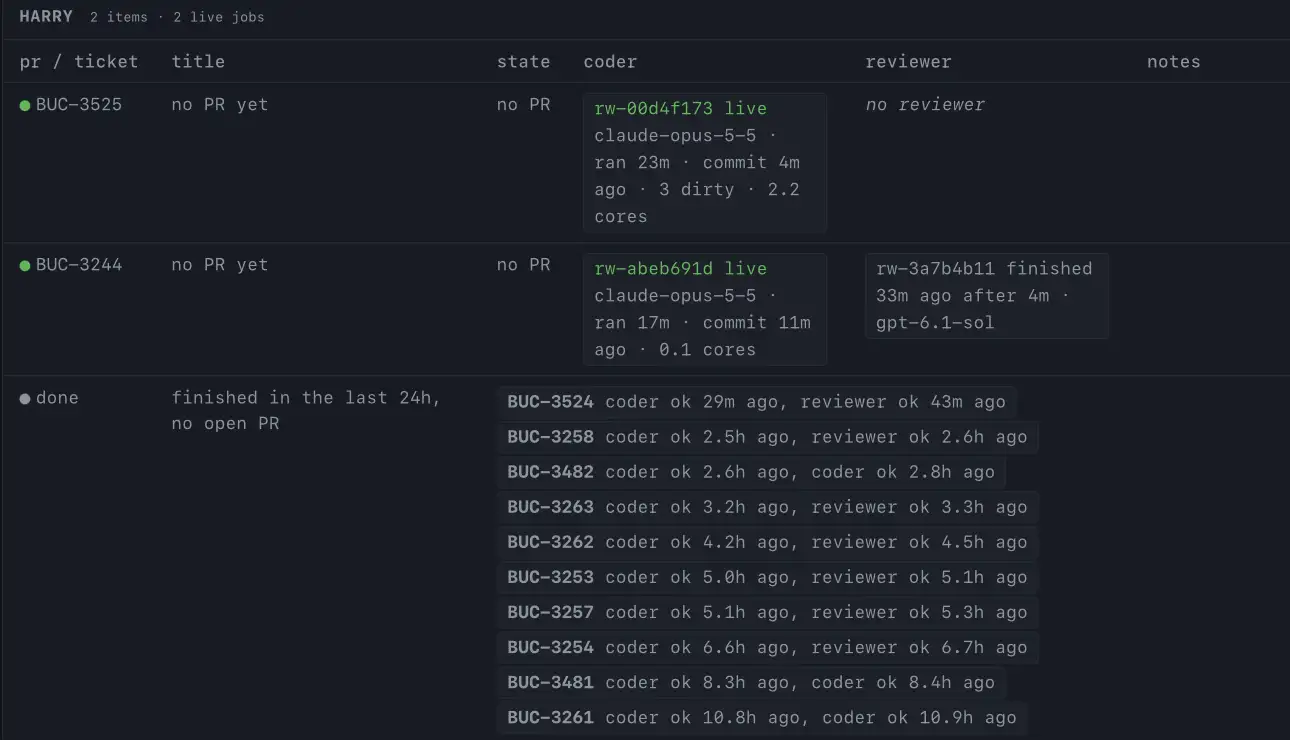Open the BUC-3253 finished job chip
Screen dimensions: 1290x740
tap(767, 577)
